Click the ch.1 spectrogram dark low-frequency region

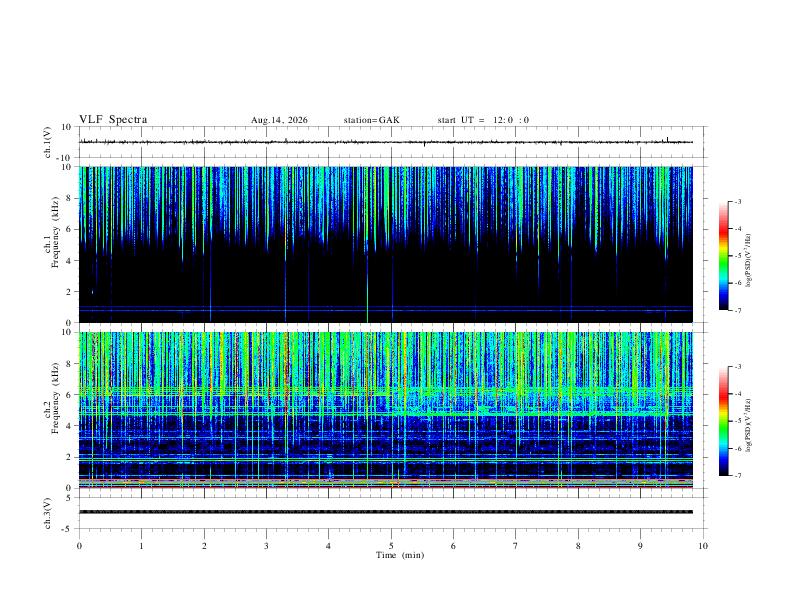pos(386,283)
